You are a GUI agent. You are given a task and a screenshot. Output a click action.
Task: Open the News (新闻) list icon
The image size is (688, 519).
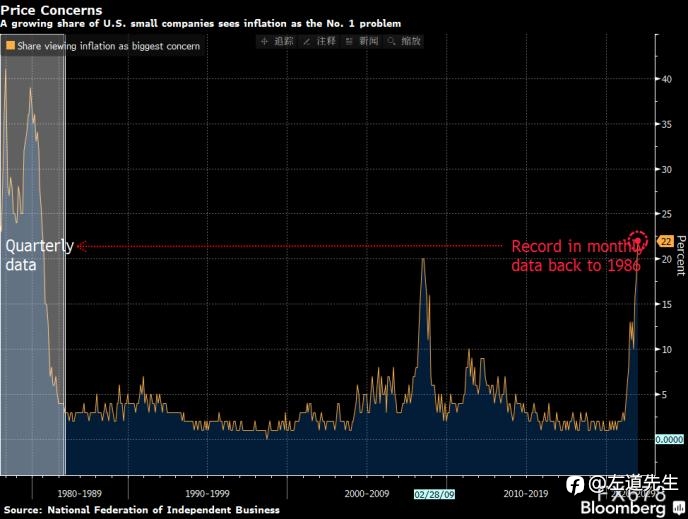coord(349,41)
